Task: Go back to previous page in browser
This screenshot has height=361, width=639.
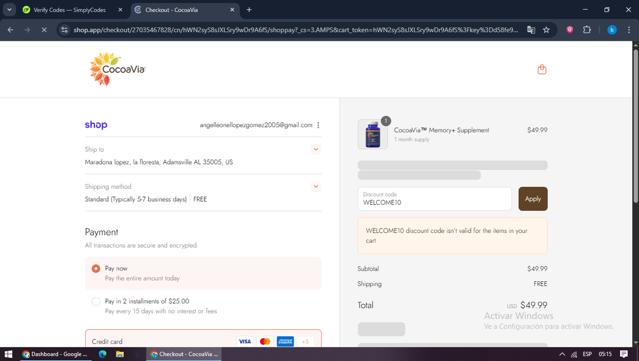Action: click(11, 30)
